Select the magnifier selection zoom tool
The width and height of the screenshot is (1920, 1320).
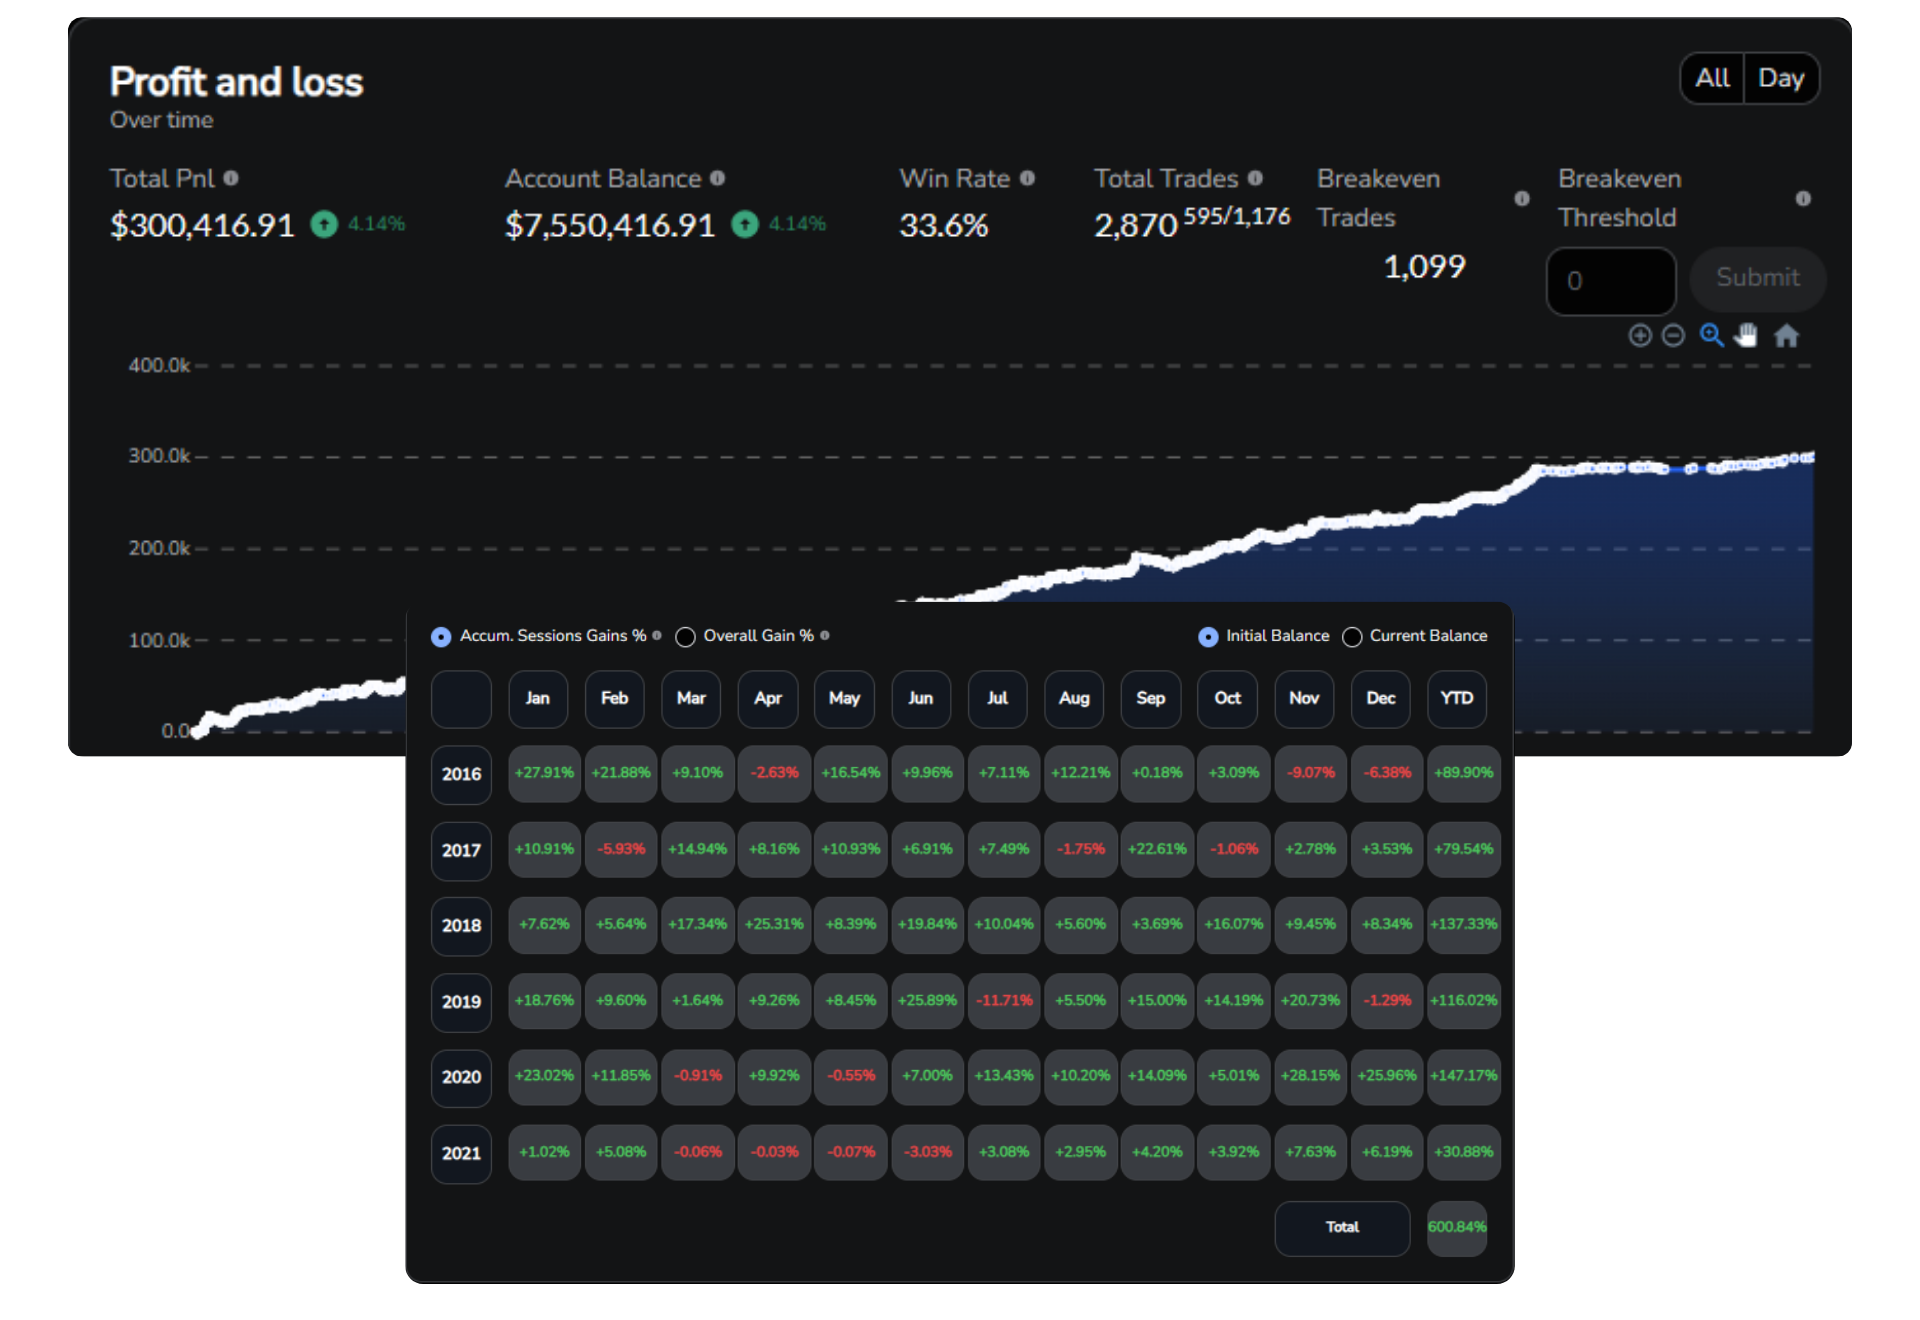pyautogui.click(x=1711, y=336)
